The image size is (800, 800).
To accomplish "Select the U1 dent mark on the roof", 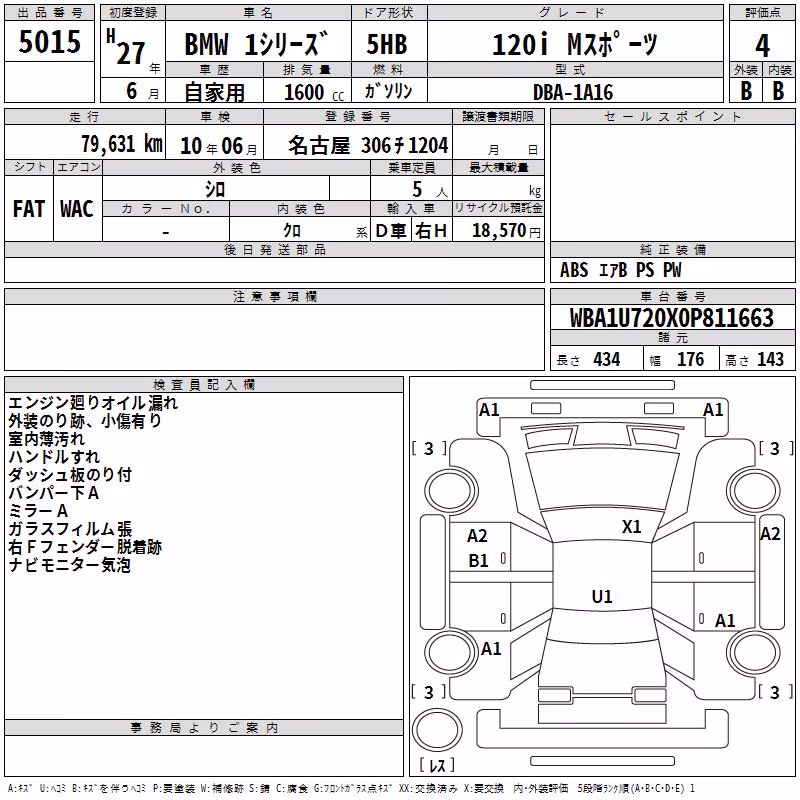I will click(602, 596).
